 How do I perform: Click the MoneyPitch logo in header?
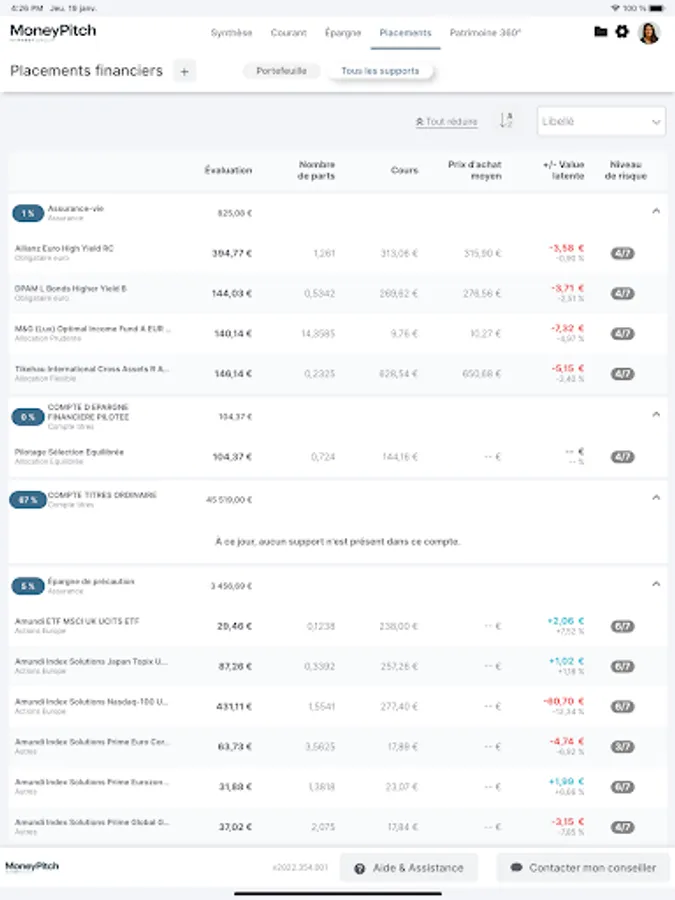tap(53, 32)
